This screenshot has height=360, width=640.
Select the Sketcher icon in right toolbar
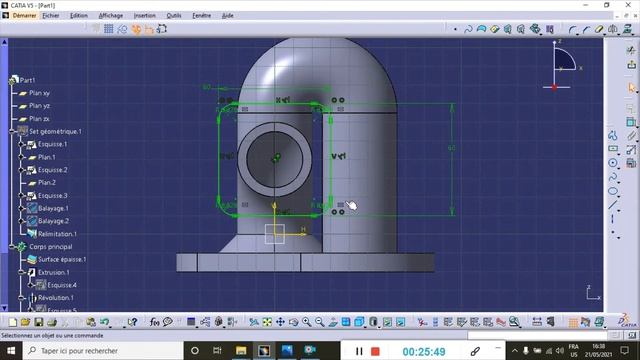[x=631, y=50]
